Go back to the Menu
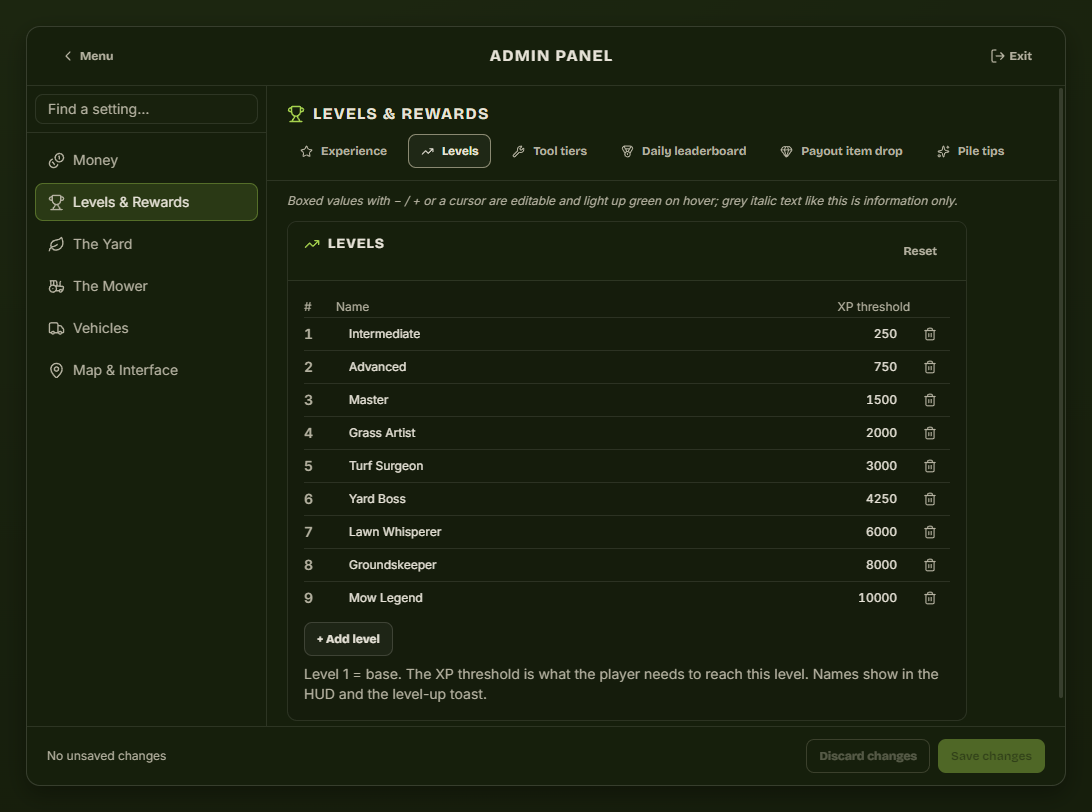The height and width of the screenshot is (812, 1092). [88, 56]
